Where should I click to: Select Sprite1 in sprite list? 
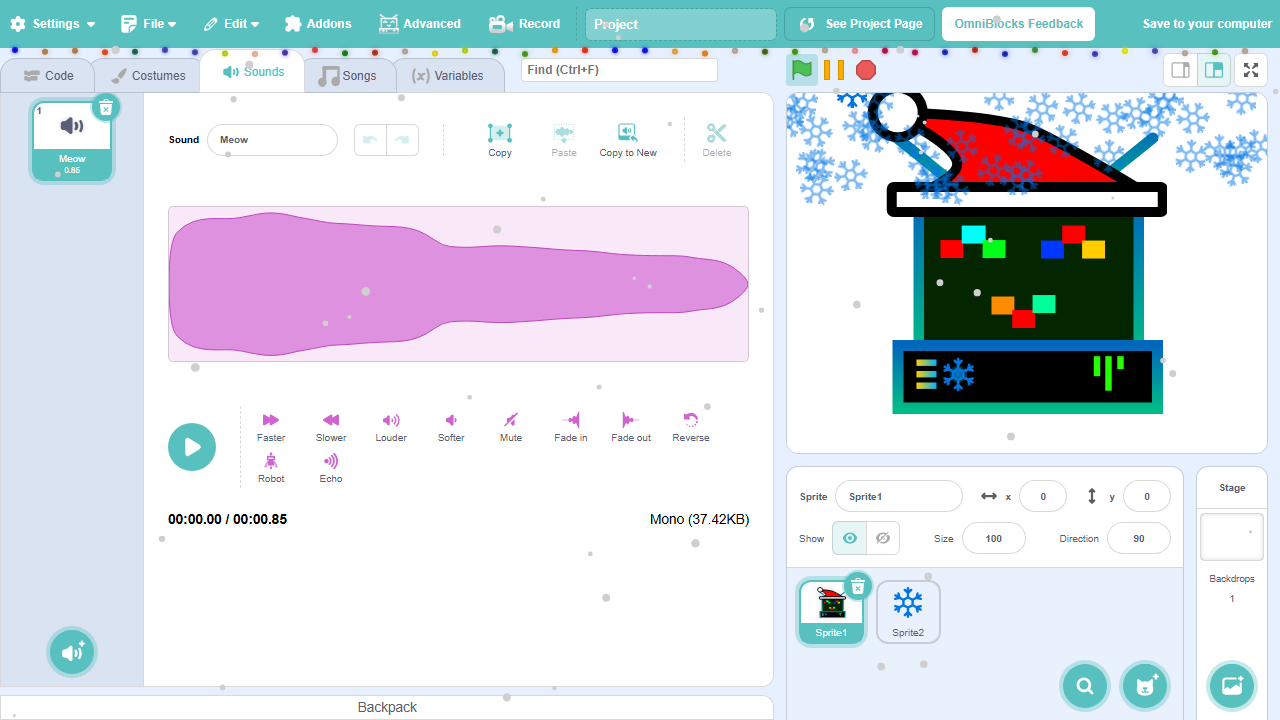[831, 613]
